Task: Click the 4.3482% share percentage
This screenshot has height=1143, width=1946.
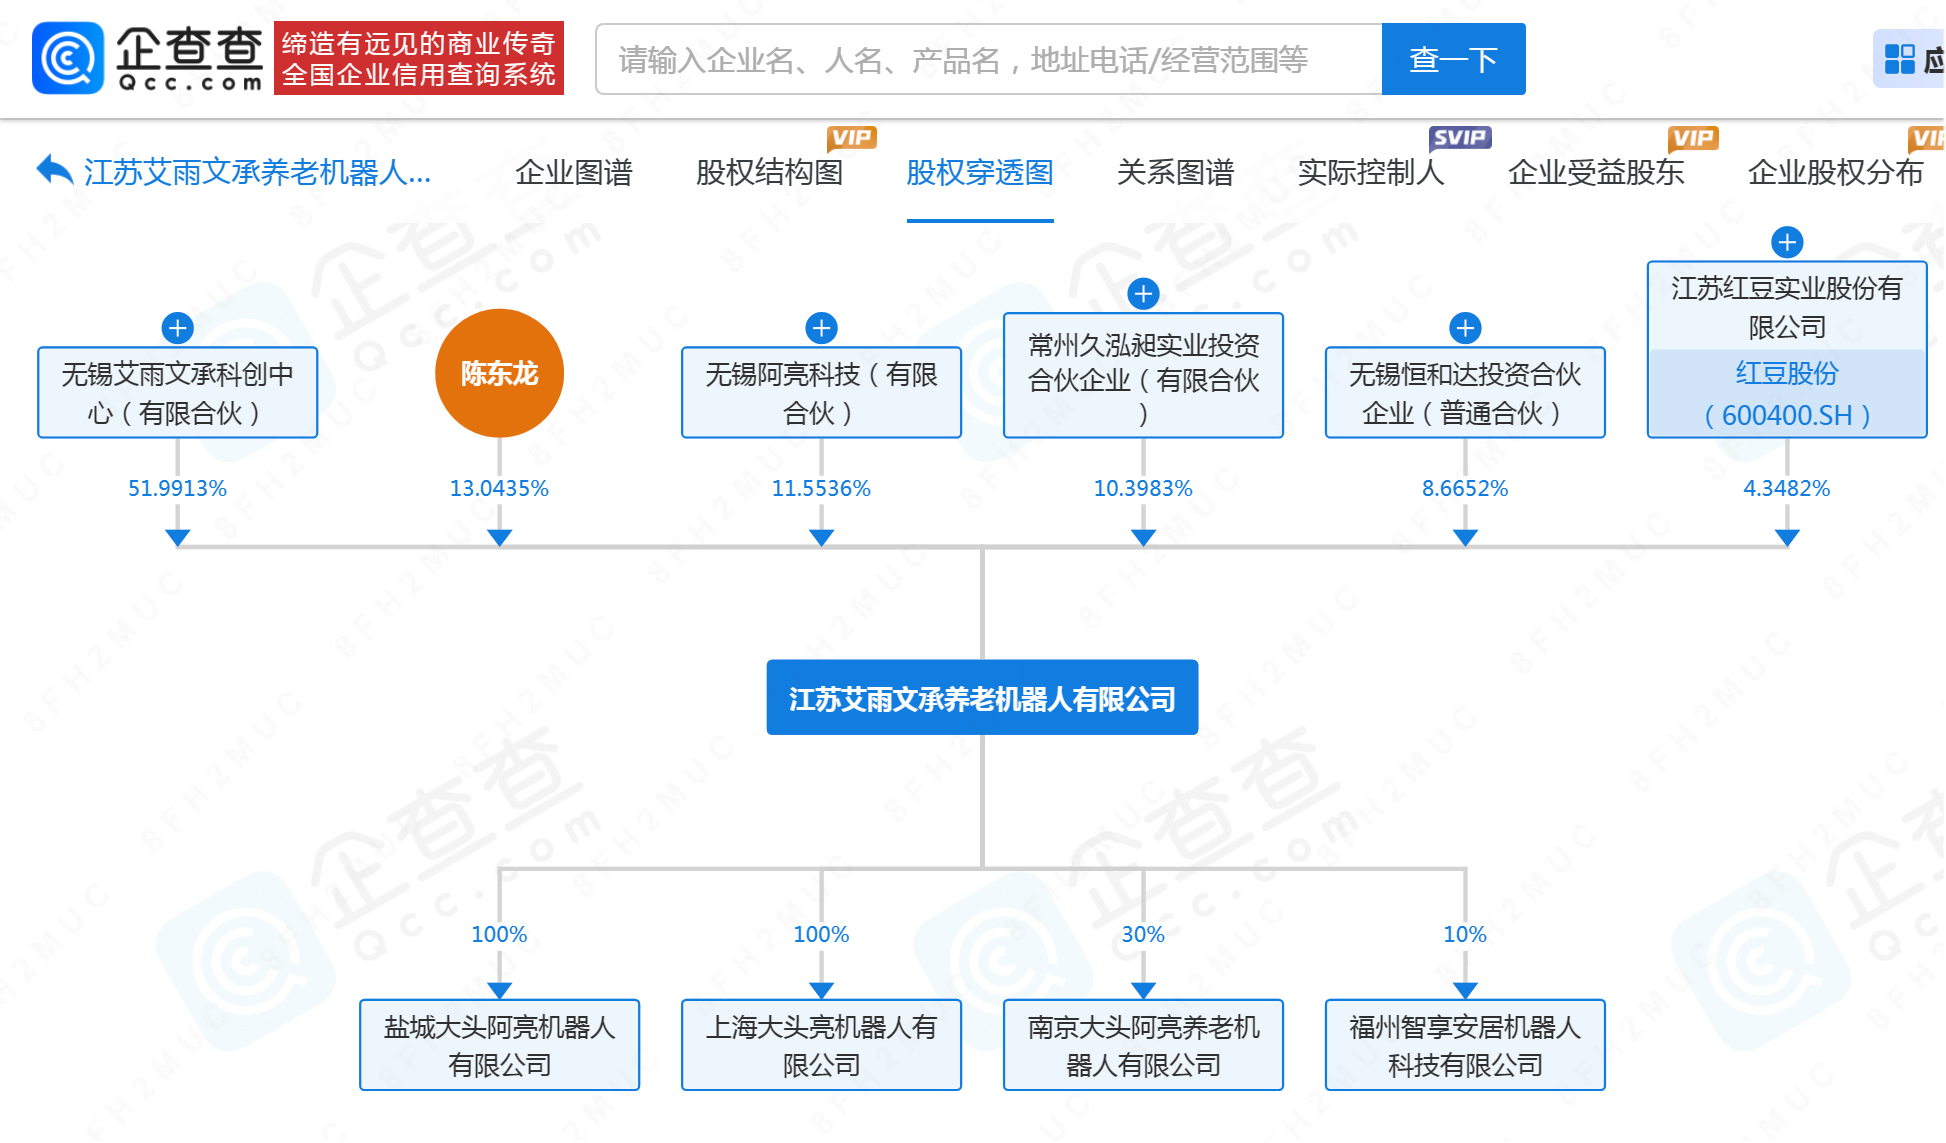Action: pyautogui.click(x=1787, y=488)
